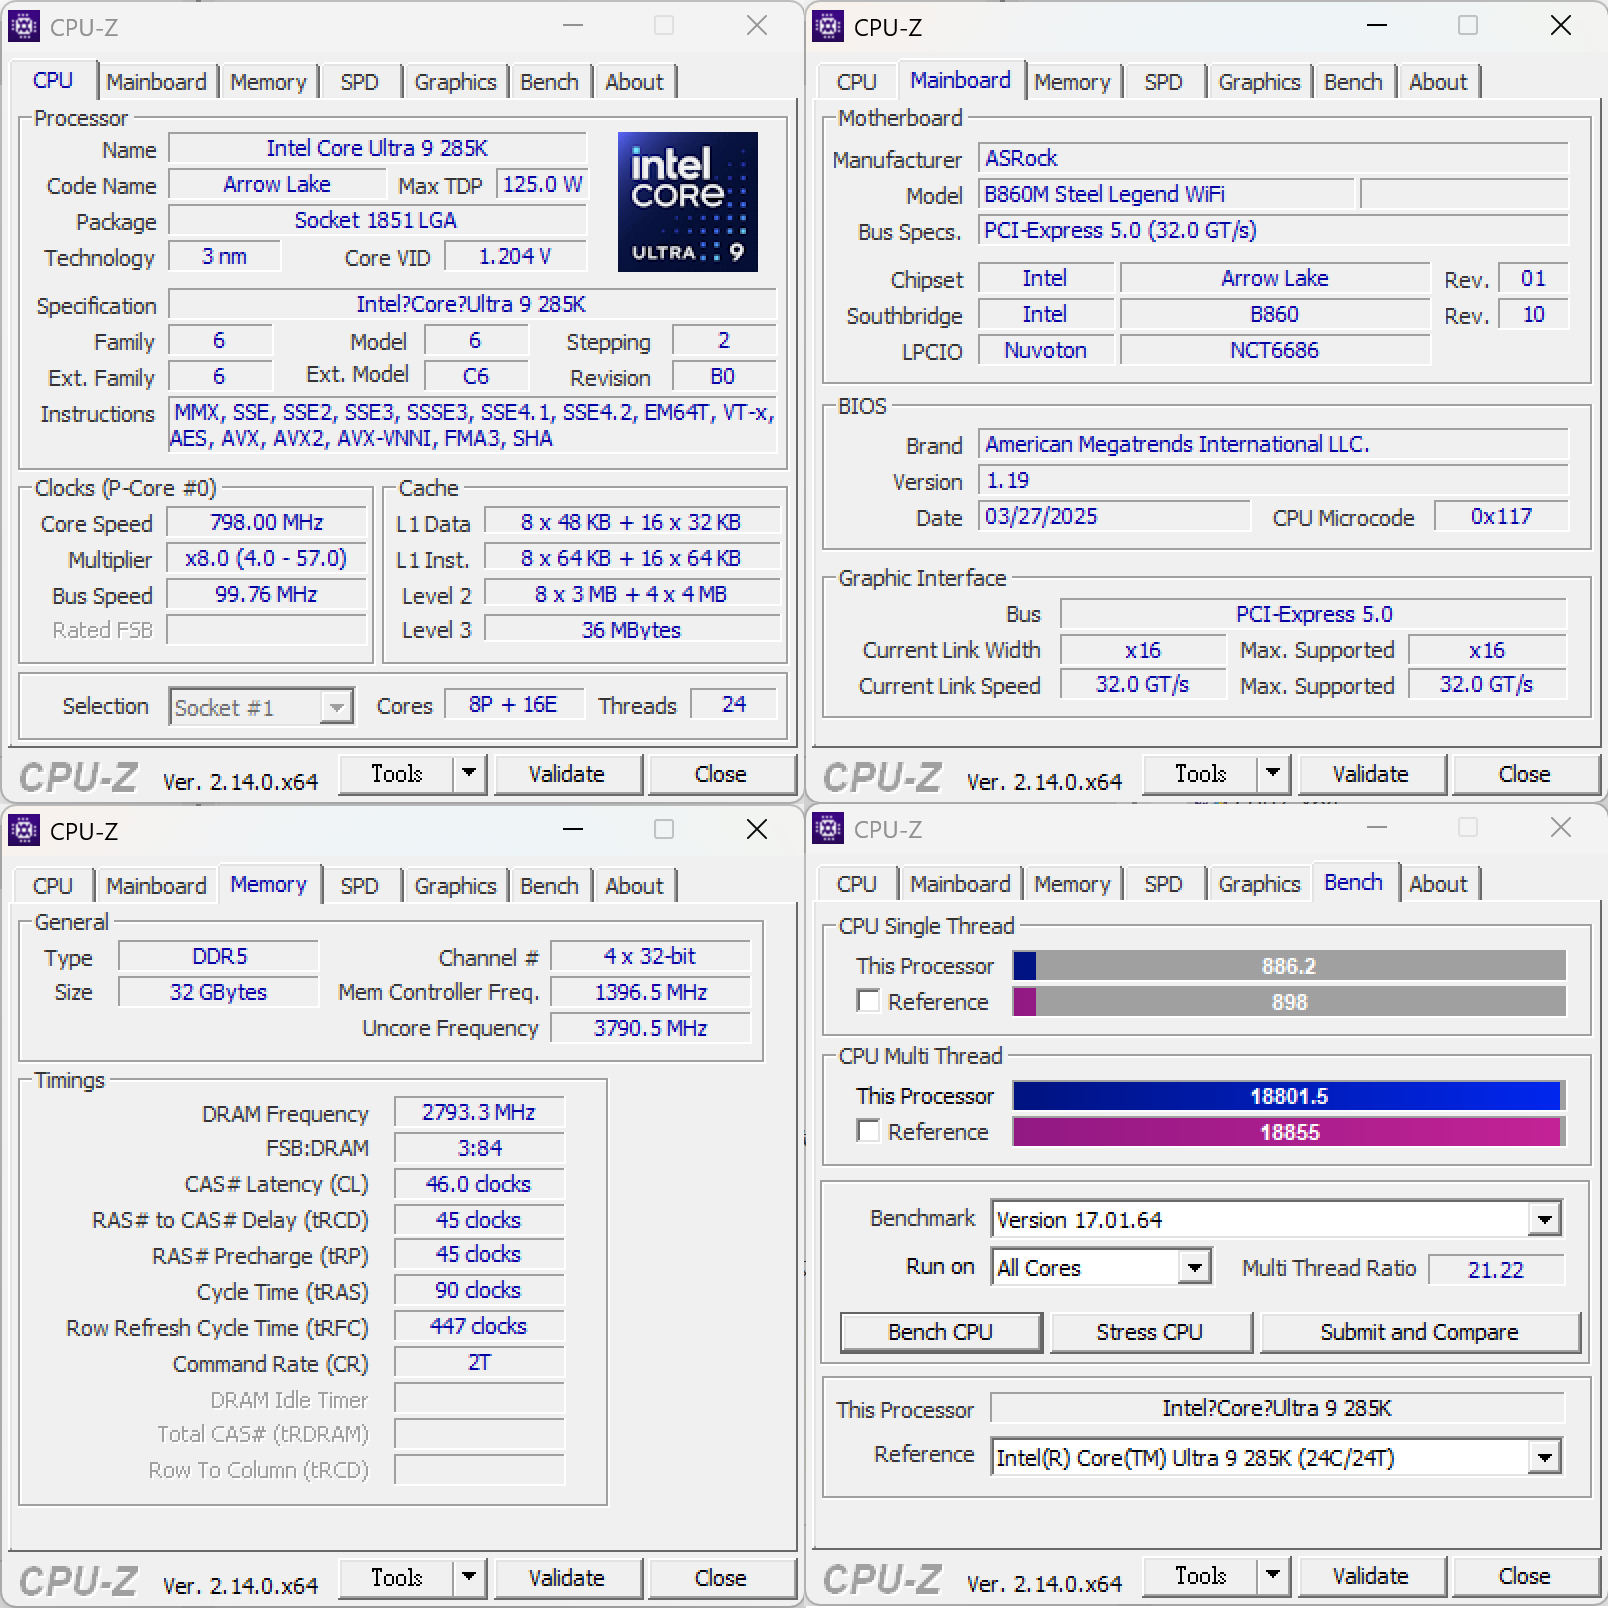Click the CPU-Z app icon in the Bench window title bar
This screenshot has width=1608, height=1610.
point(828,828)
